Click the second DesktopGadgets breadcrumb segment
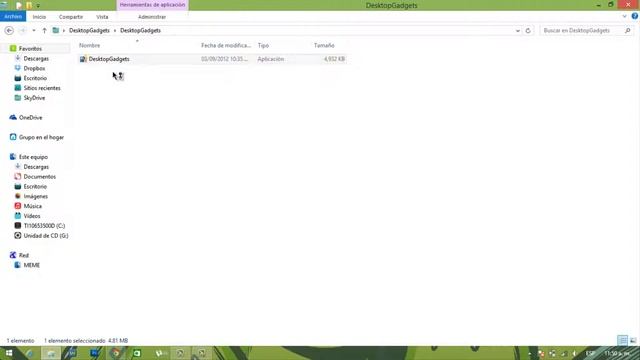The width and height of the screenshot is (640, 360). pos(140,31)
